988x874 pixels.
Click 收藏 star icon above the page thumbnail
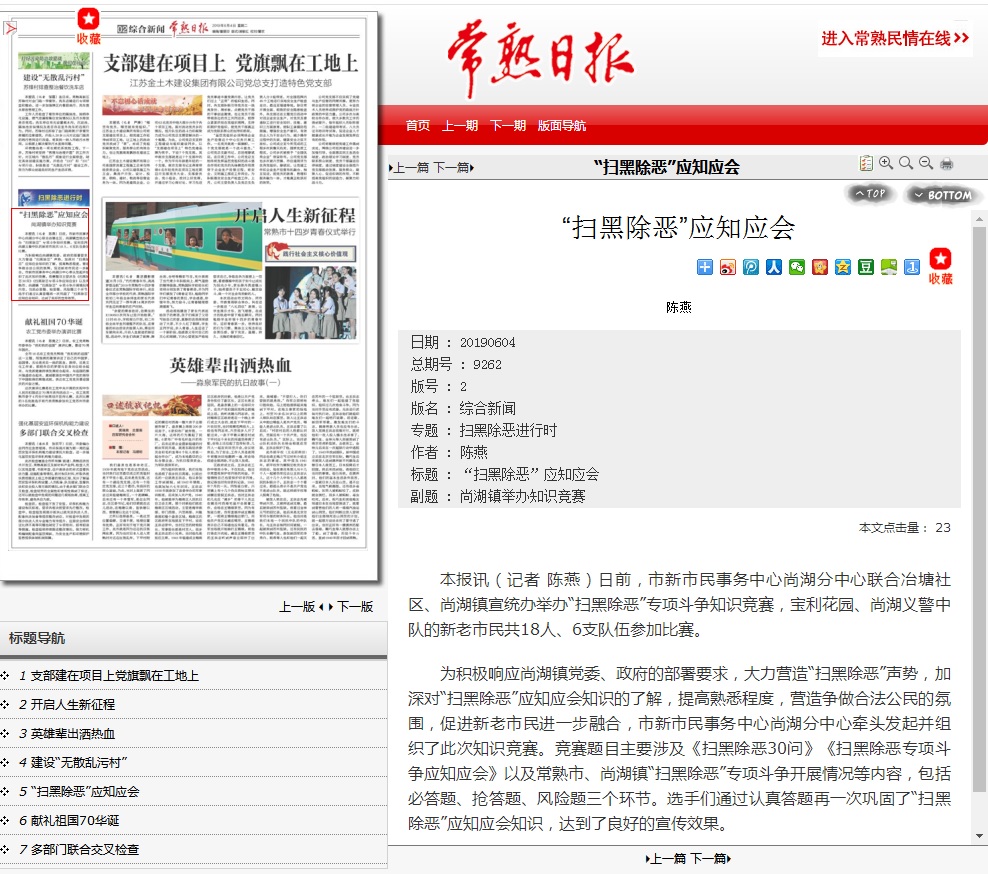click(88, 26)
